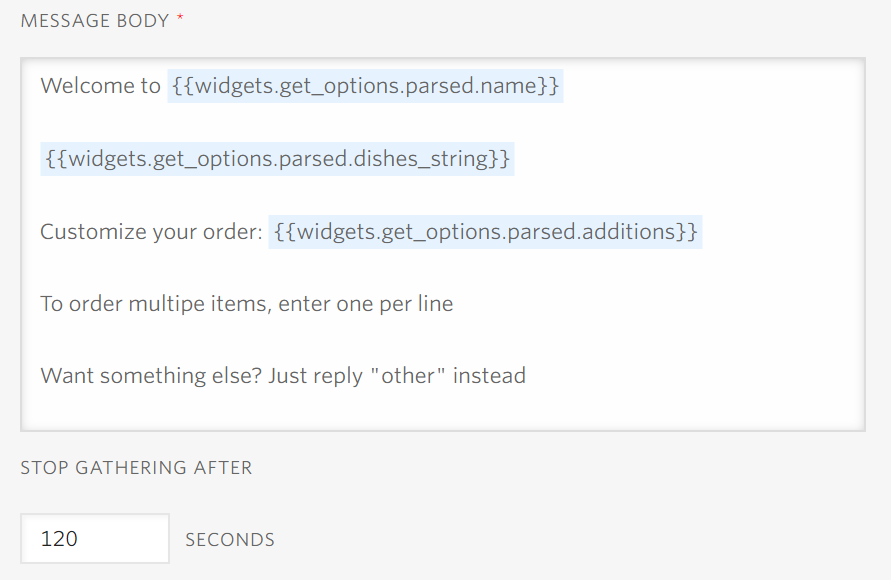
Task: Select the dishes_string variable token
Action: click(277, 159)
